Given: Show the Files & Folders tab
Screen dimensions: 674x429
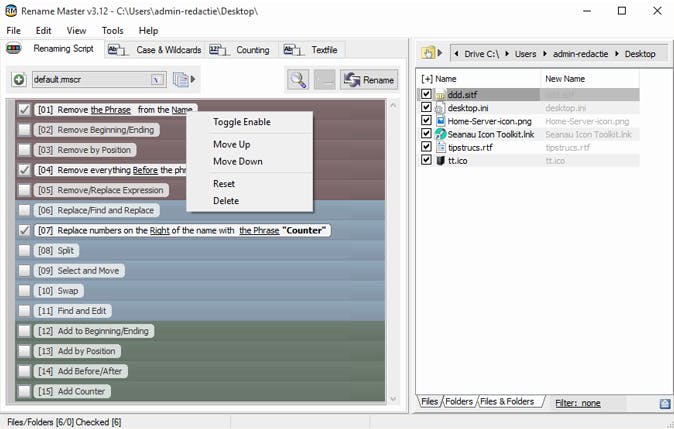Looking at the screenshot, I should pos(507,401).
